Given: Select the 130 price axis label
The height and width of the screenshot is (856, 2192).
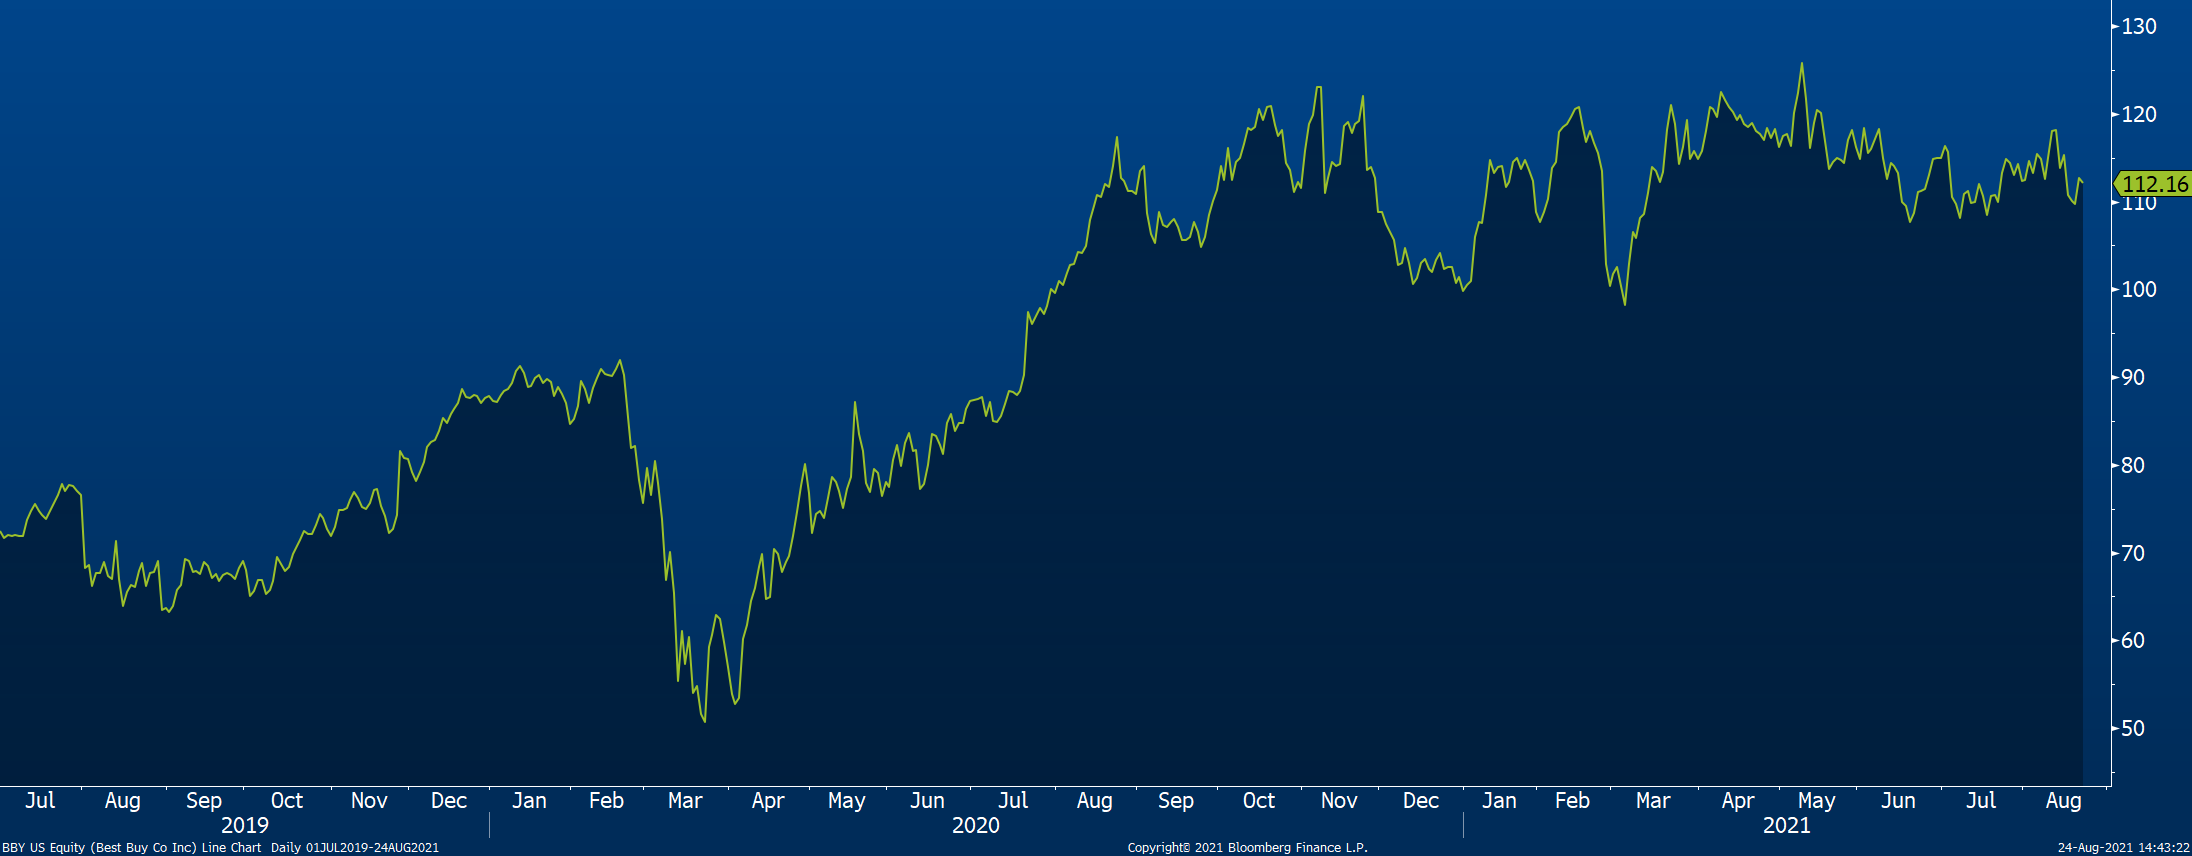Looking at the screenshot, I should 2139,27.
